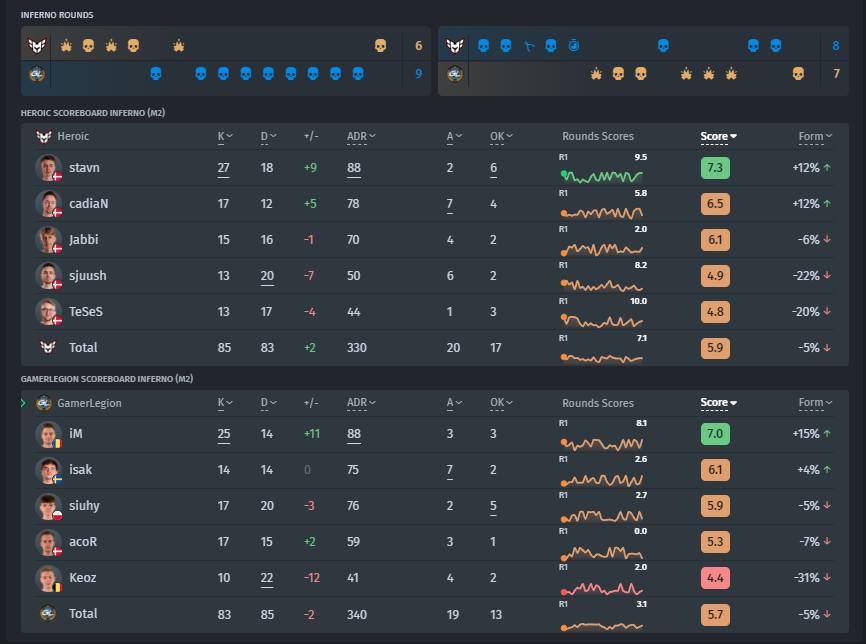Click Heroic logo in first-half rounds row
The width and height of the screenshot is (866, 644).
click(37, 45)
